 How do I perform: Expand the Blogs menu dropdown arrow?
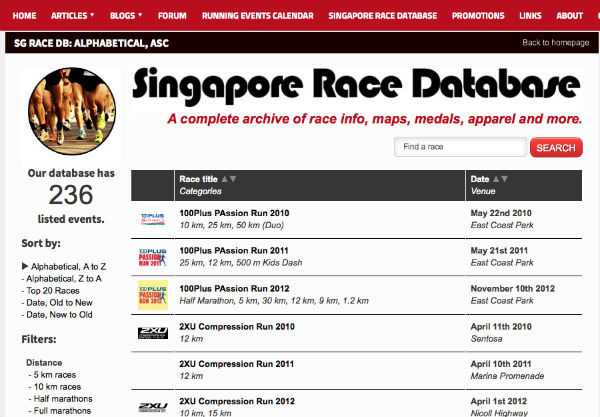pos(140,15)
